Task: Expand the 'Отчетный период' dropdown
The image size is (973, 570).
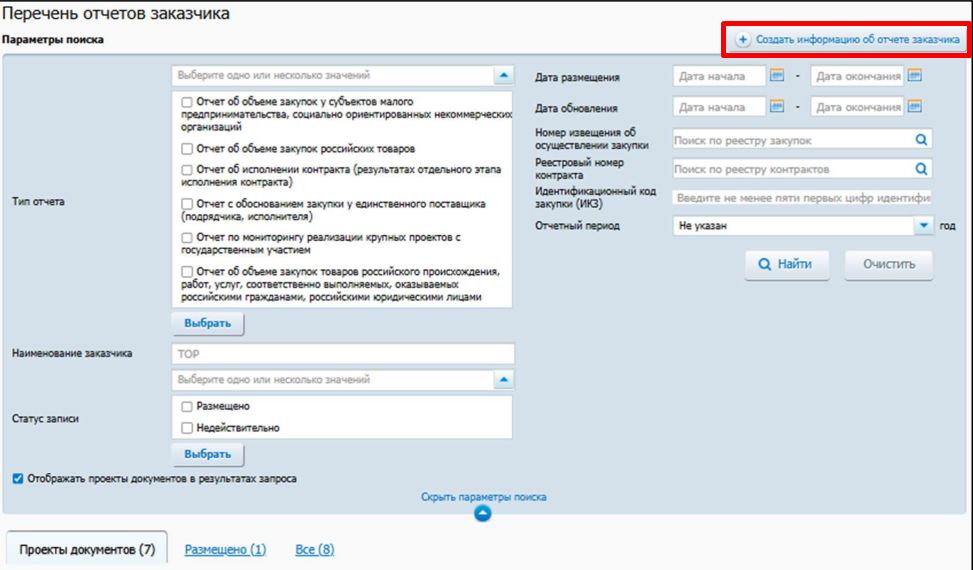Action: click(923, 226)
